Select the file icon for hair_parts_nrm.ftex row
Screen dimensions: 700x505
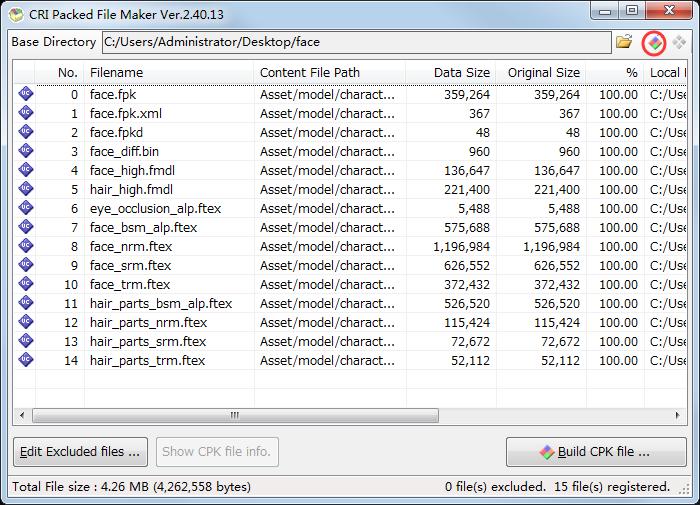coord(26,321)
